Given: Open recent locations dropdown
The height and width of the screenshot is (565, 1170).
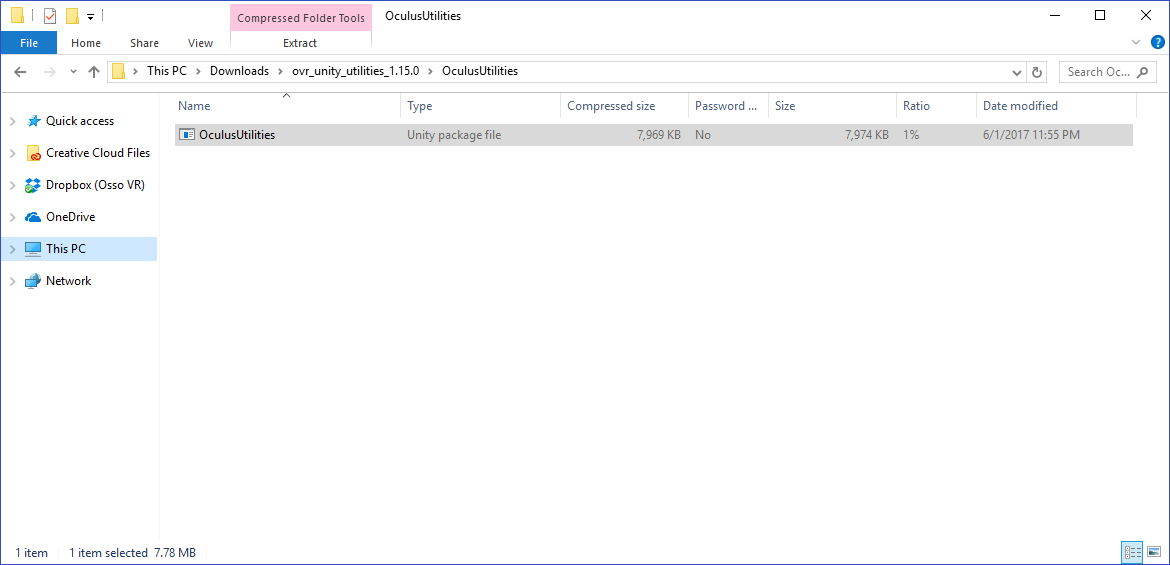Looking at the screenshot, I should 72,72.
